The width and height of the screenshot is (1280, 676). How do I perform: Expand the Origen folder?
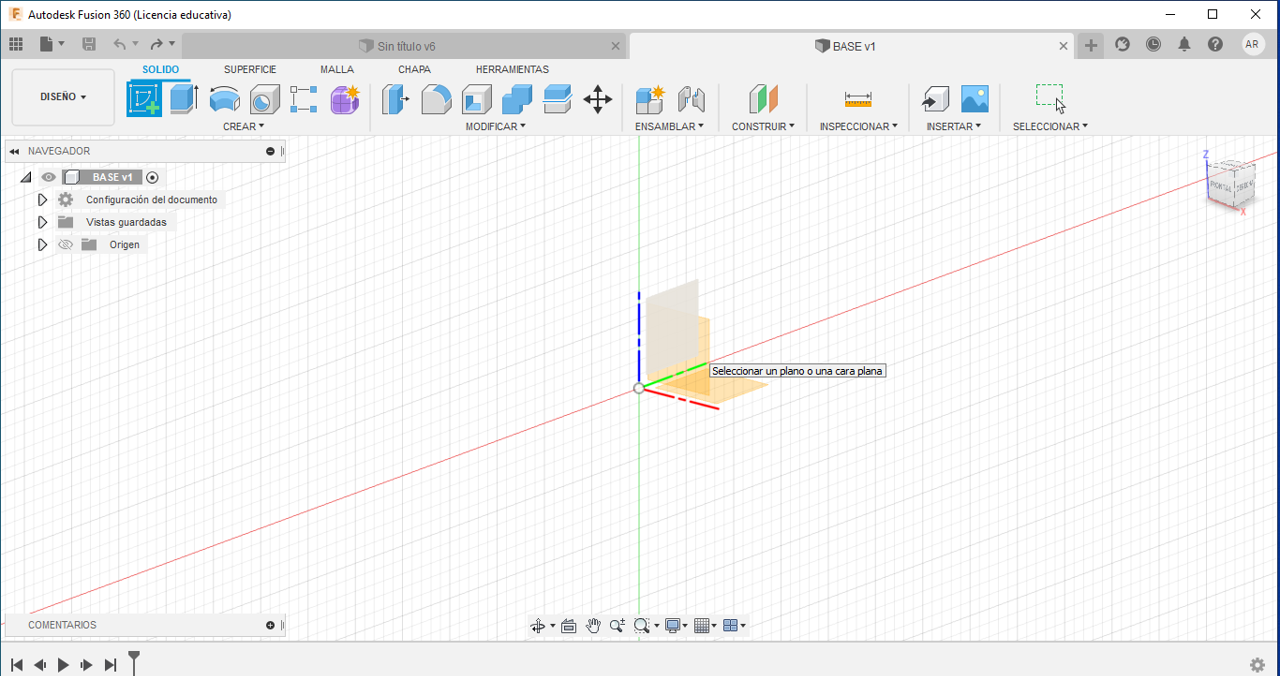(42, 245)
